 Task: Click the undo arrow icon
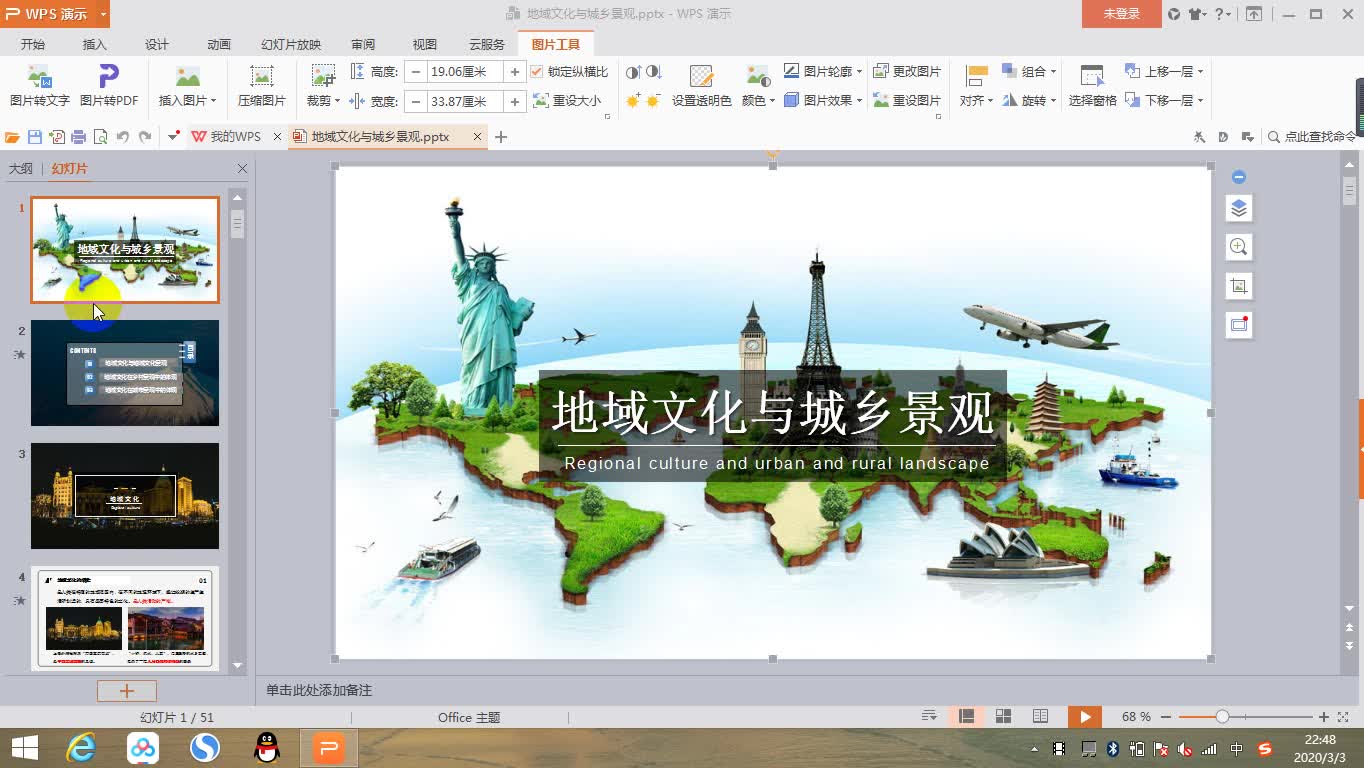(123, 137)
